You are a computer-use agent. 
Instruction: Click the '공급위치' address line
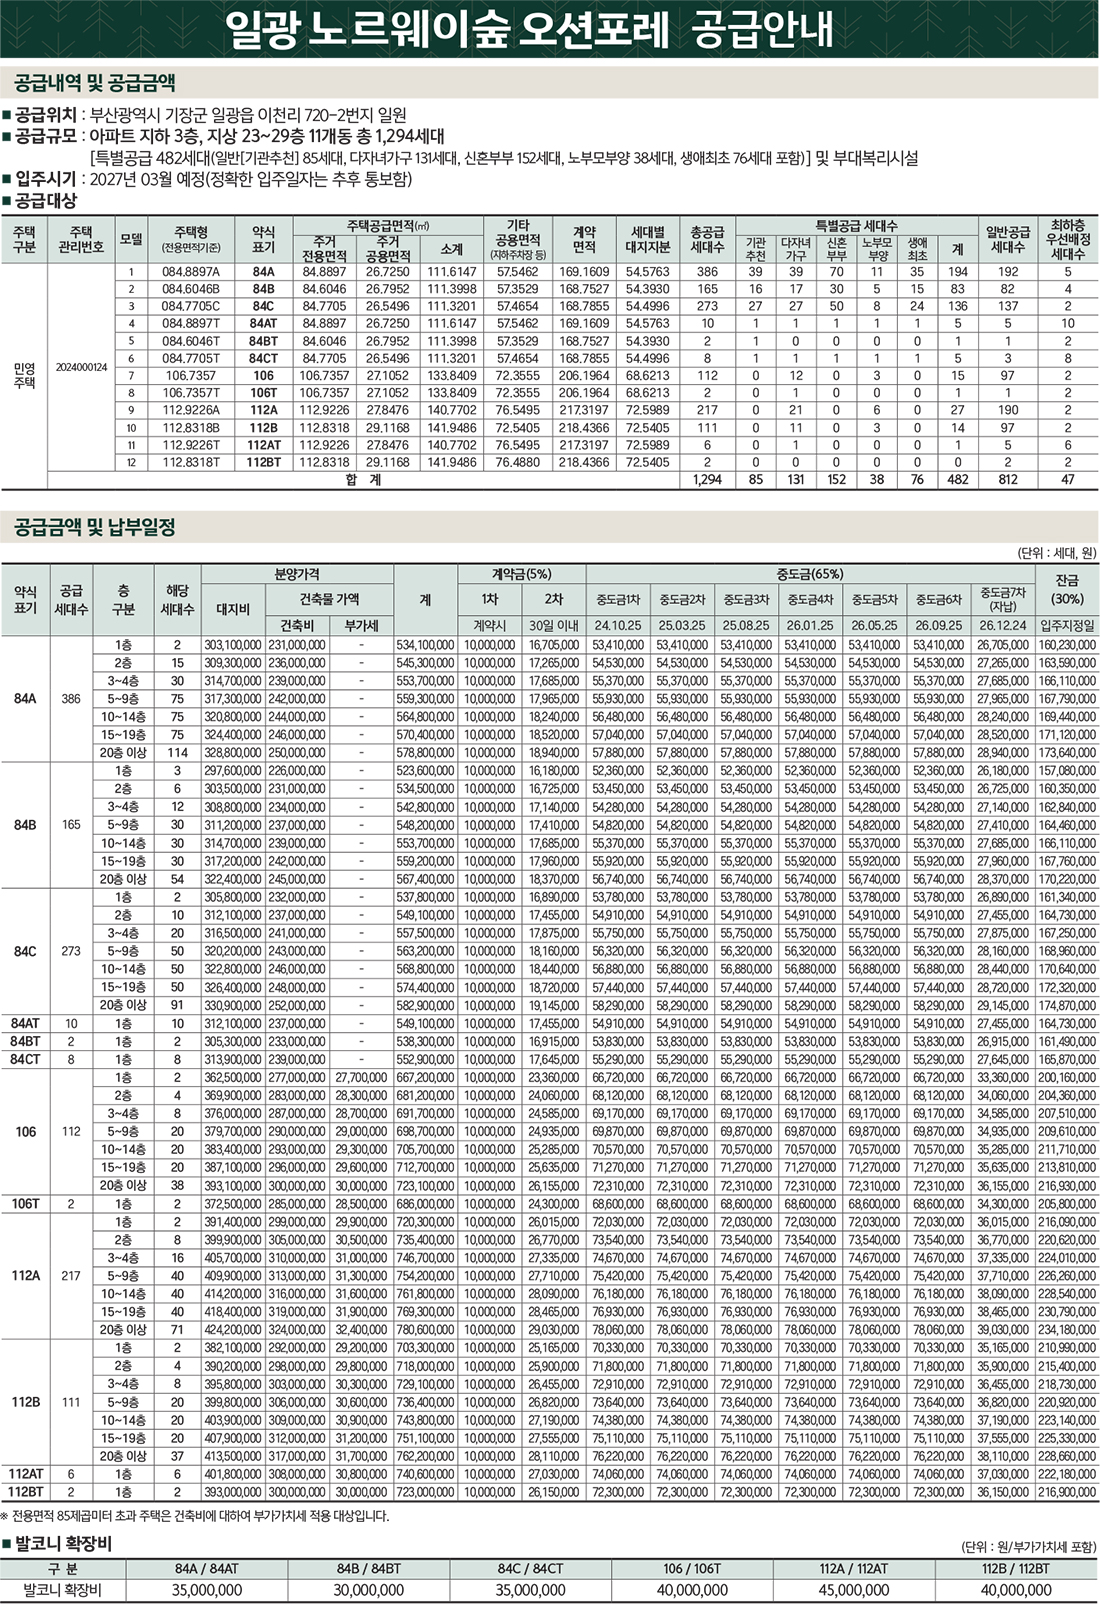[205, 115]
